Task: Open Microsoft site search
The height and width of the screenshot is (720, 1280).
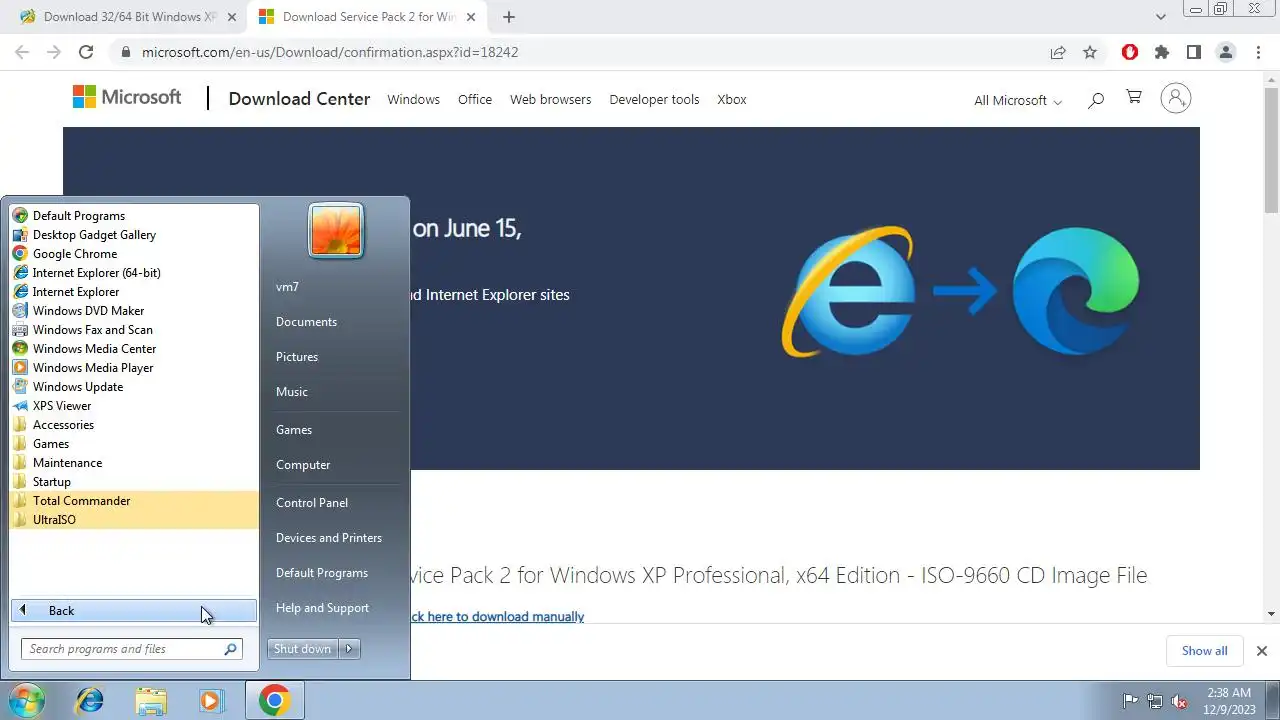Action: 1096,99
